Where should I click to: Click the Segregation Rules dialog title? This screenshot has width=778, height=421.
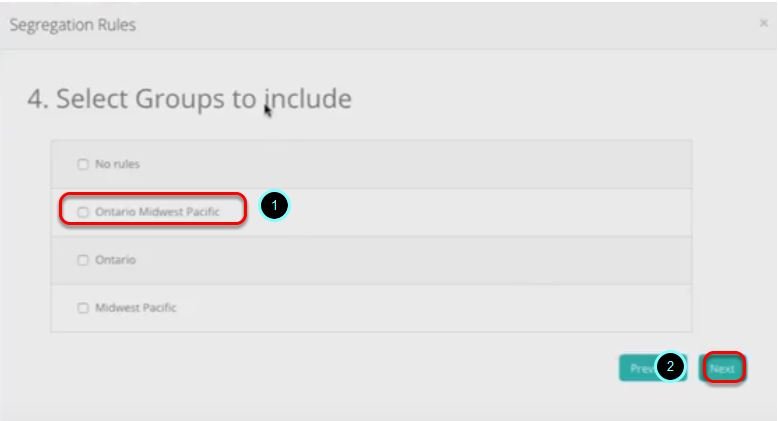72,24
